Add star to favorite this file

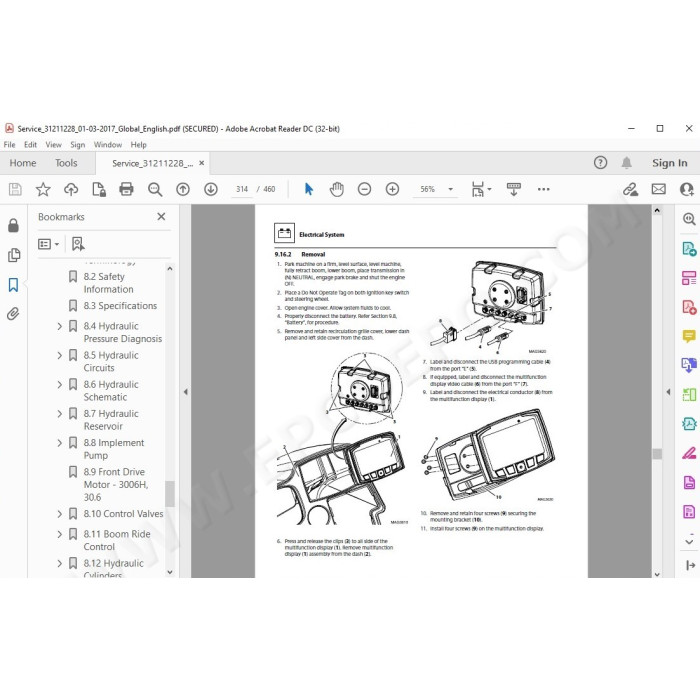point(43,189)
